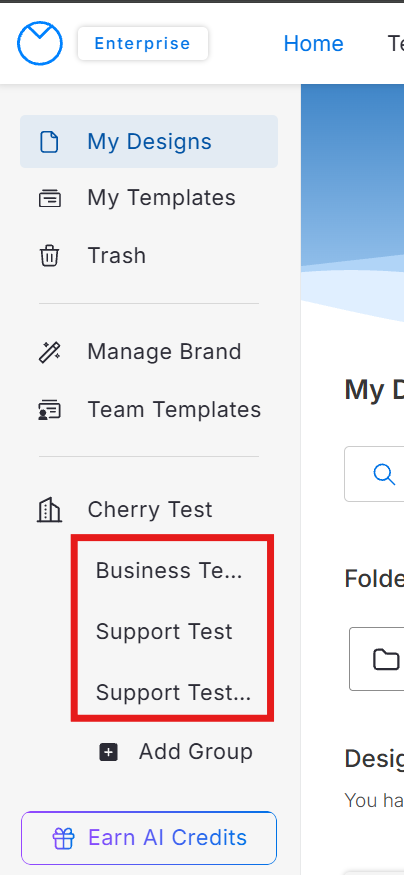This screenshot has height=875, width=404.
Task: Click the Manage Brand magic wand icon
Action: [x=50, y=352]
